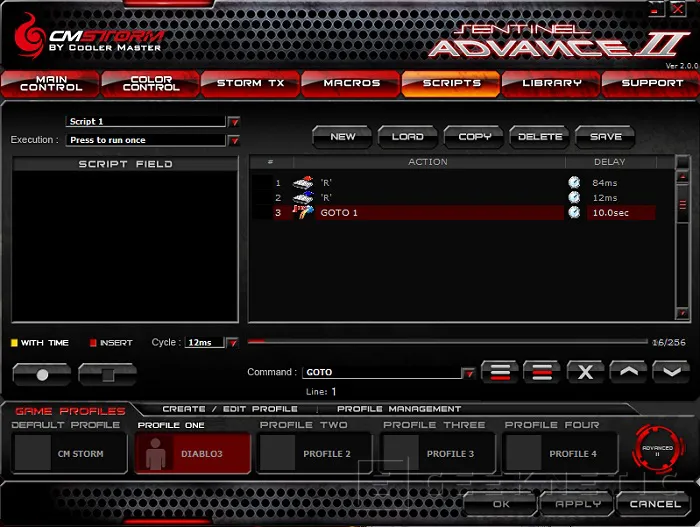
Task: Toggle the INSERT red checkbox
Action: pyautogui.click(x=93, y=343)
